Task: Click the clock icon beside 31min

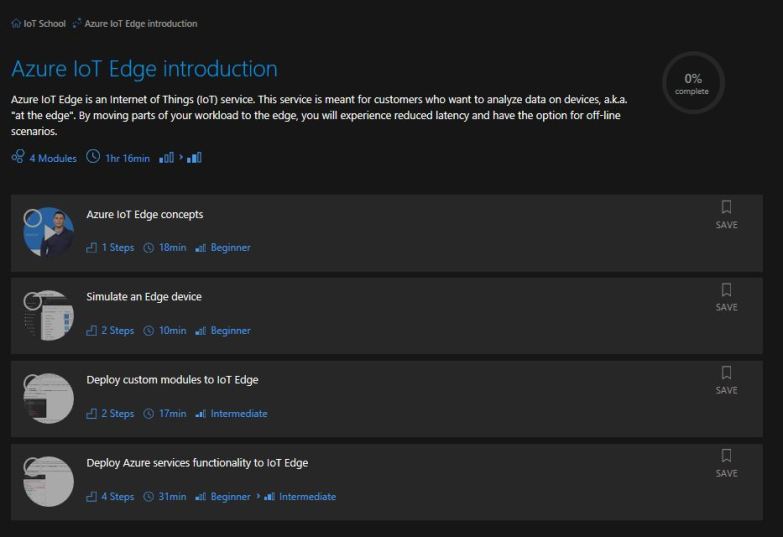Action: [149, 497]
